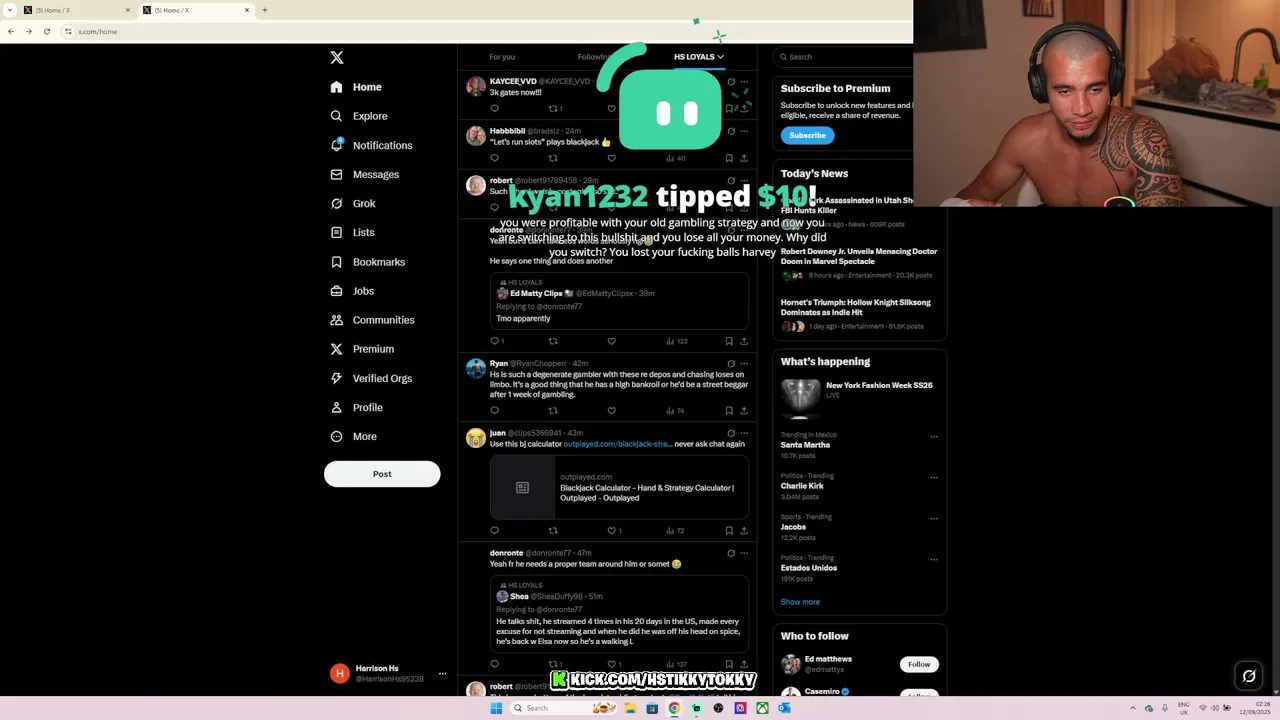
Task: Open the picture-in-picture icon at bottom right
Action: point(1249,676)
